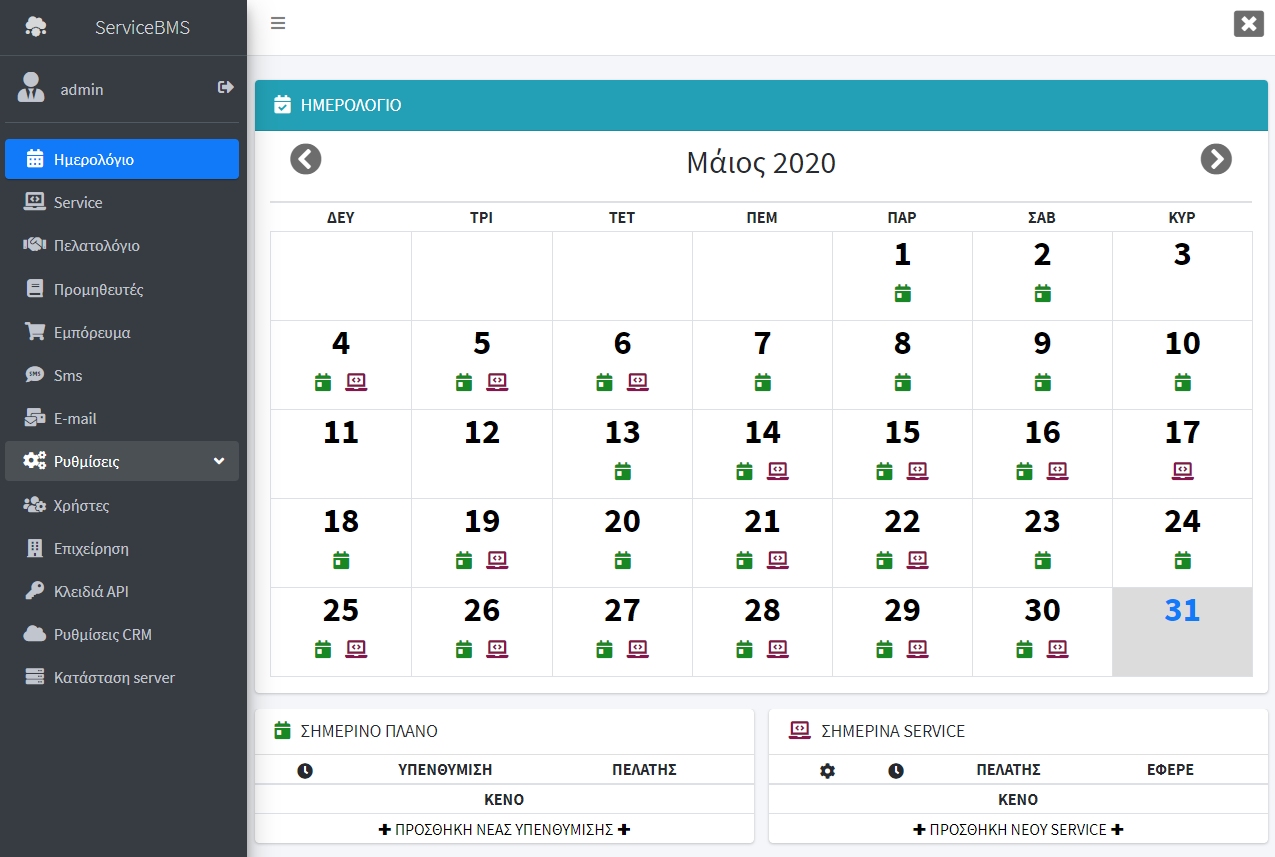Select the highlighted day 31 cell
Image resolution: width=1275 pixels, height=857 pixels.
point(1182,631)
